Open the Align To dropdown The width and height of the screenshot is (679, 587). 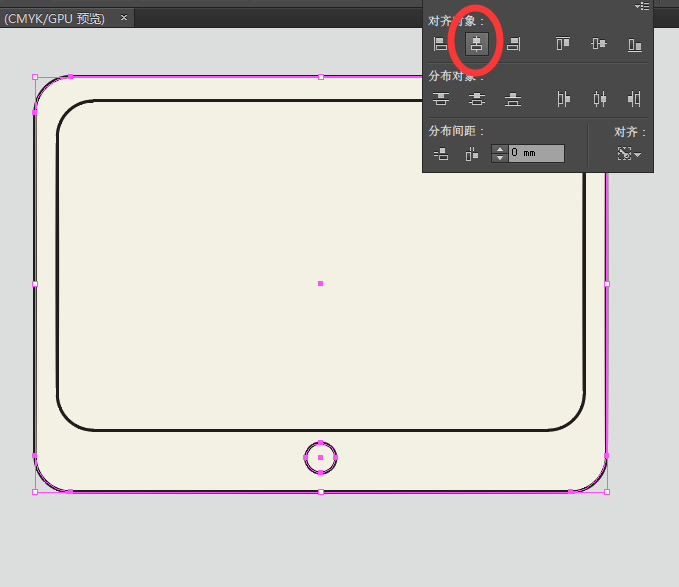pos(629,154)
